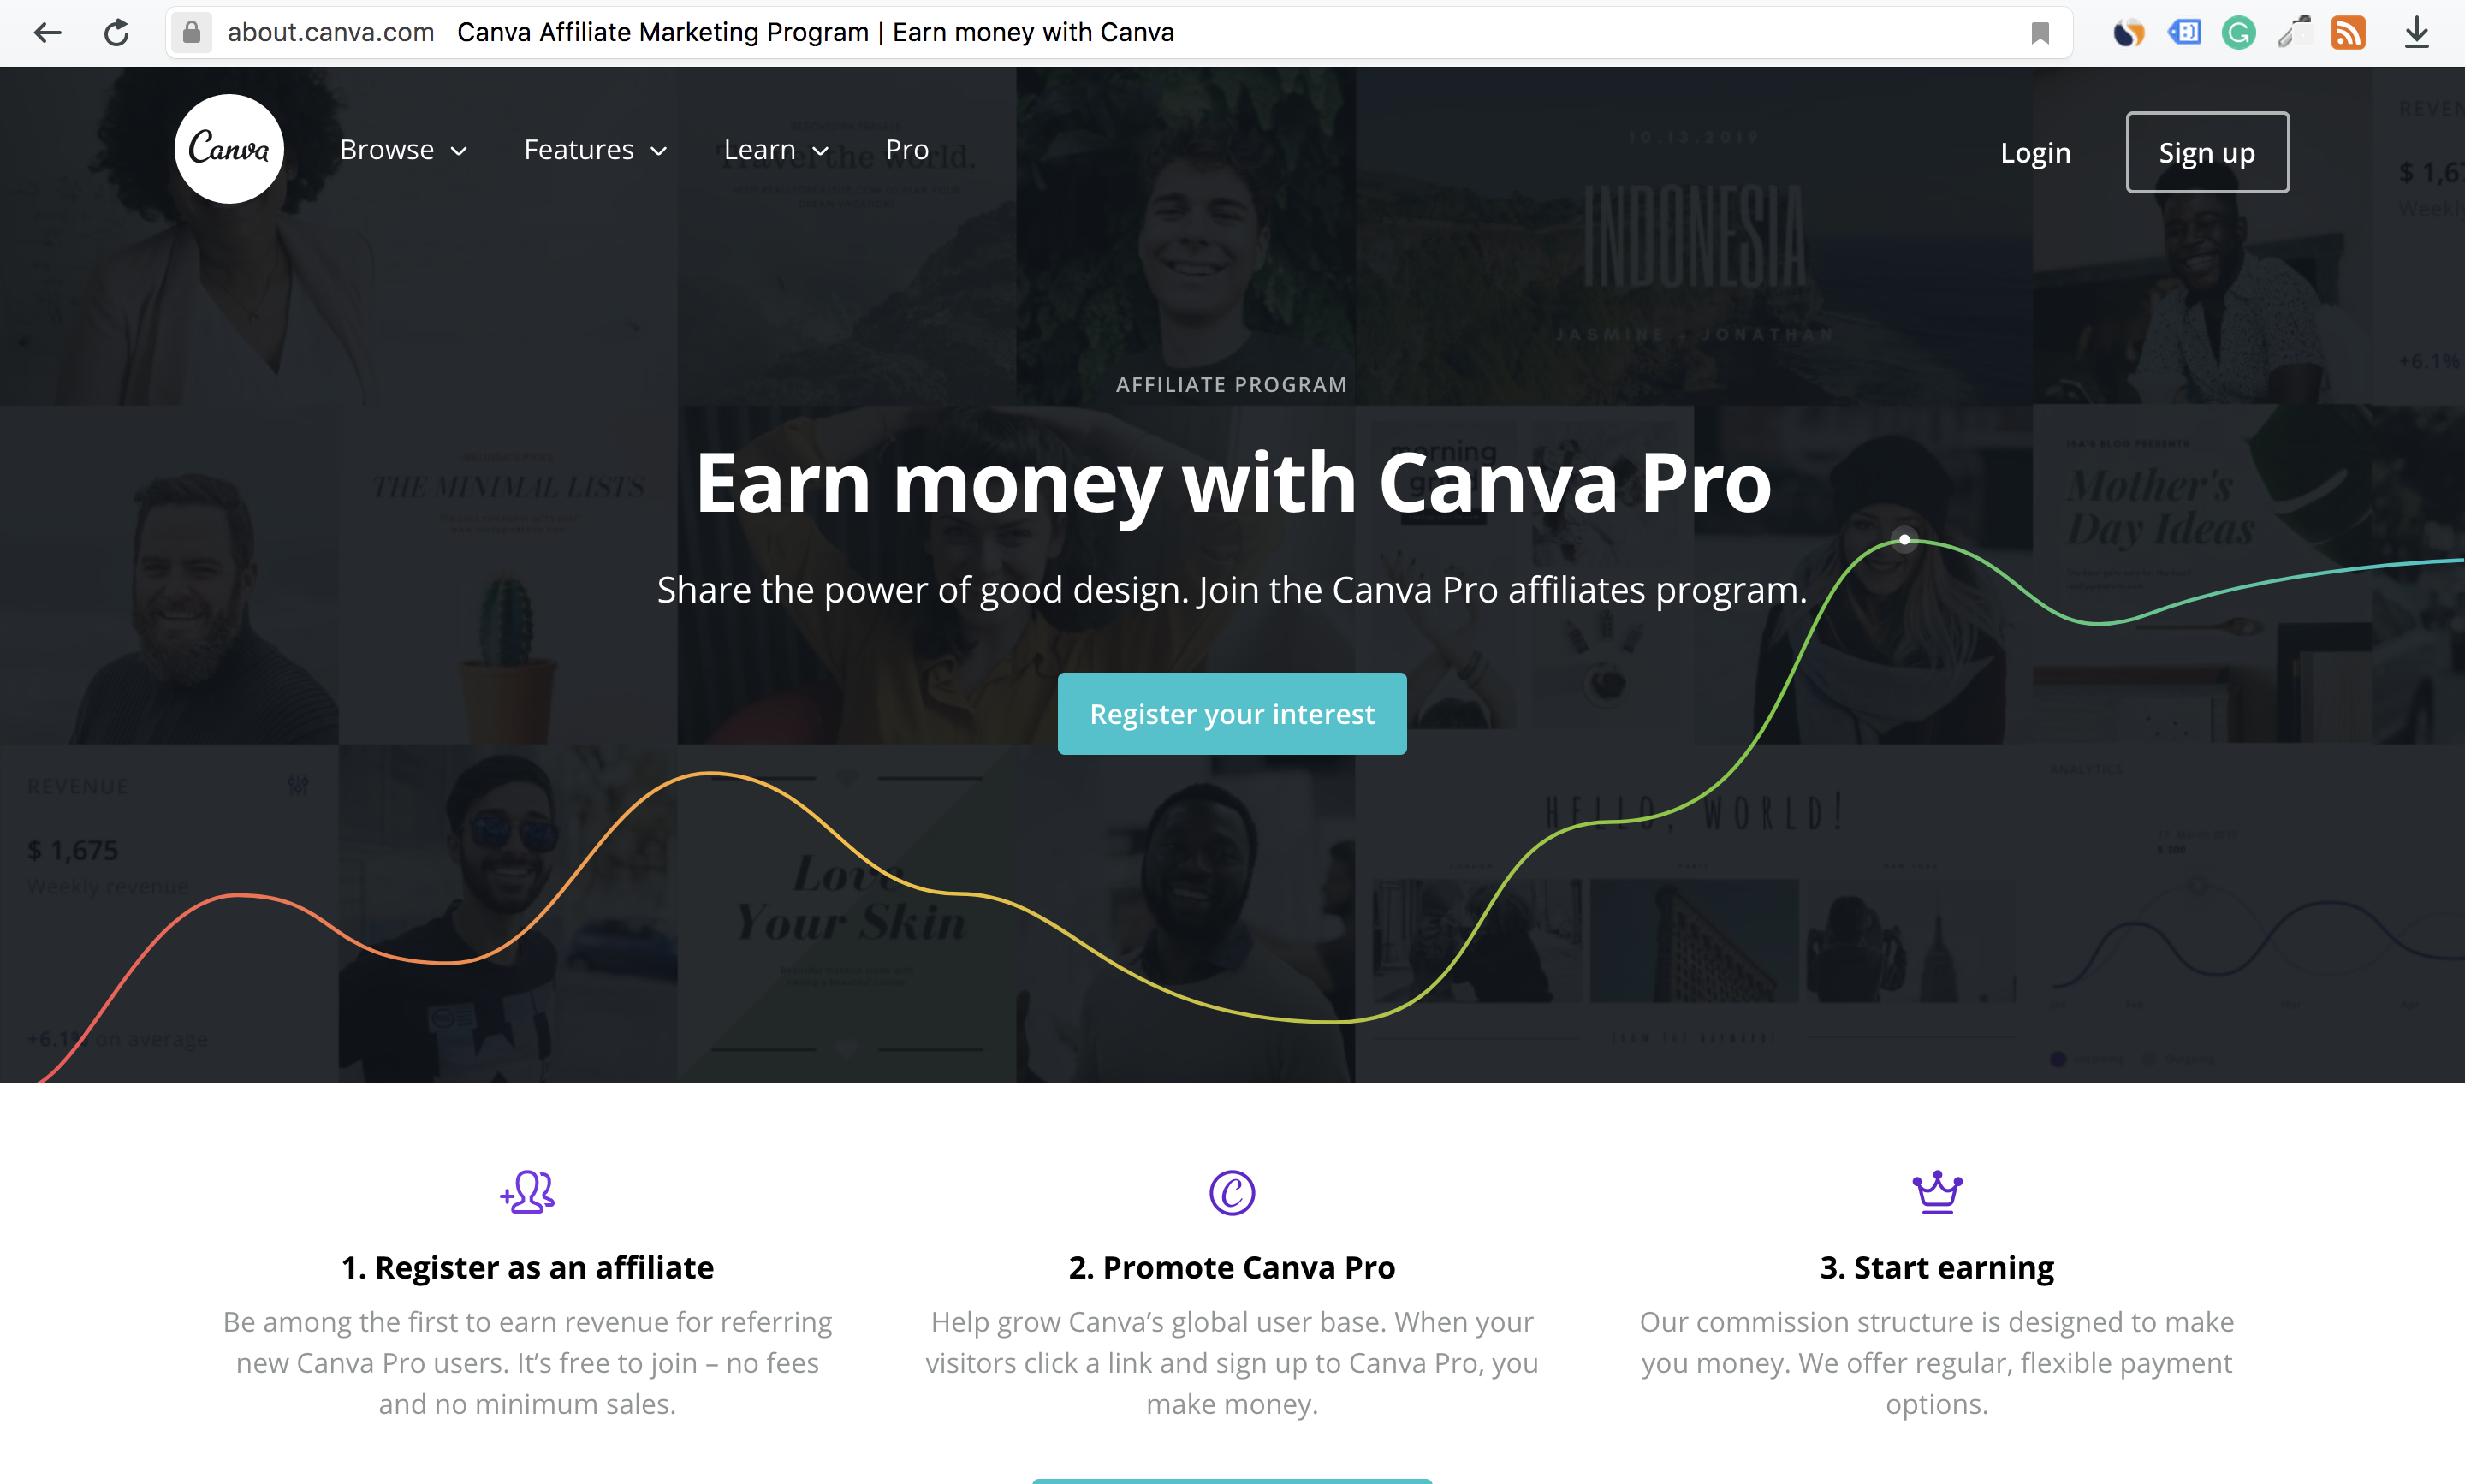
Task: Expand the Features dropdown menu
Action: point(593,150)
